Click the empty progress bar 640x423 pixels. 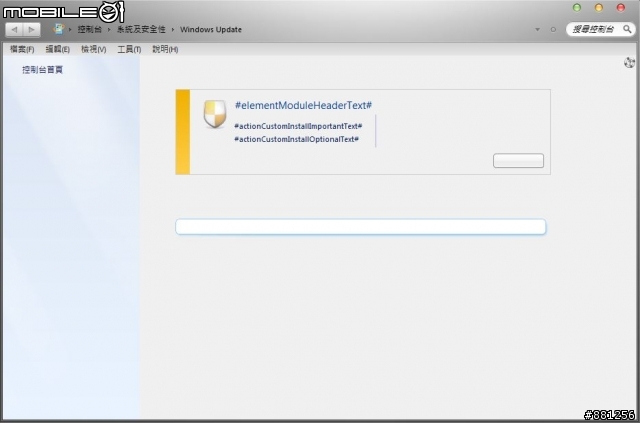[360, 227]
